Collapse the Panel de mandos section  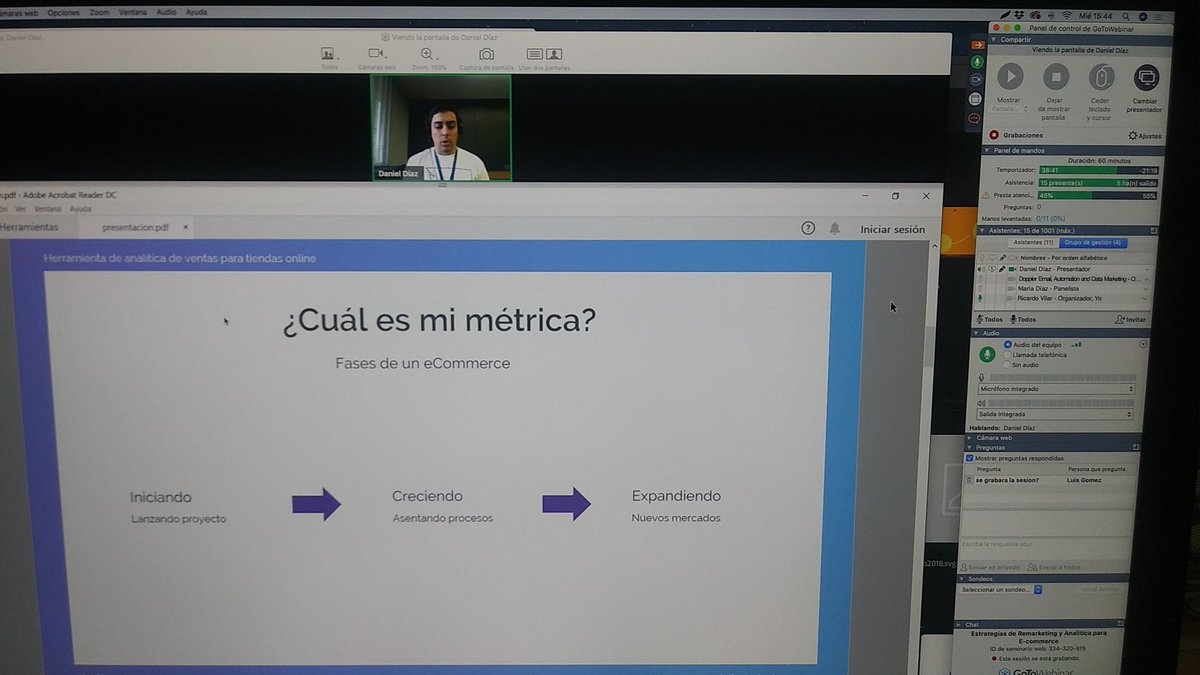pyautogui.click(x=988, y=150)
